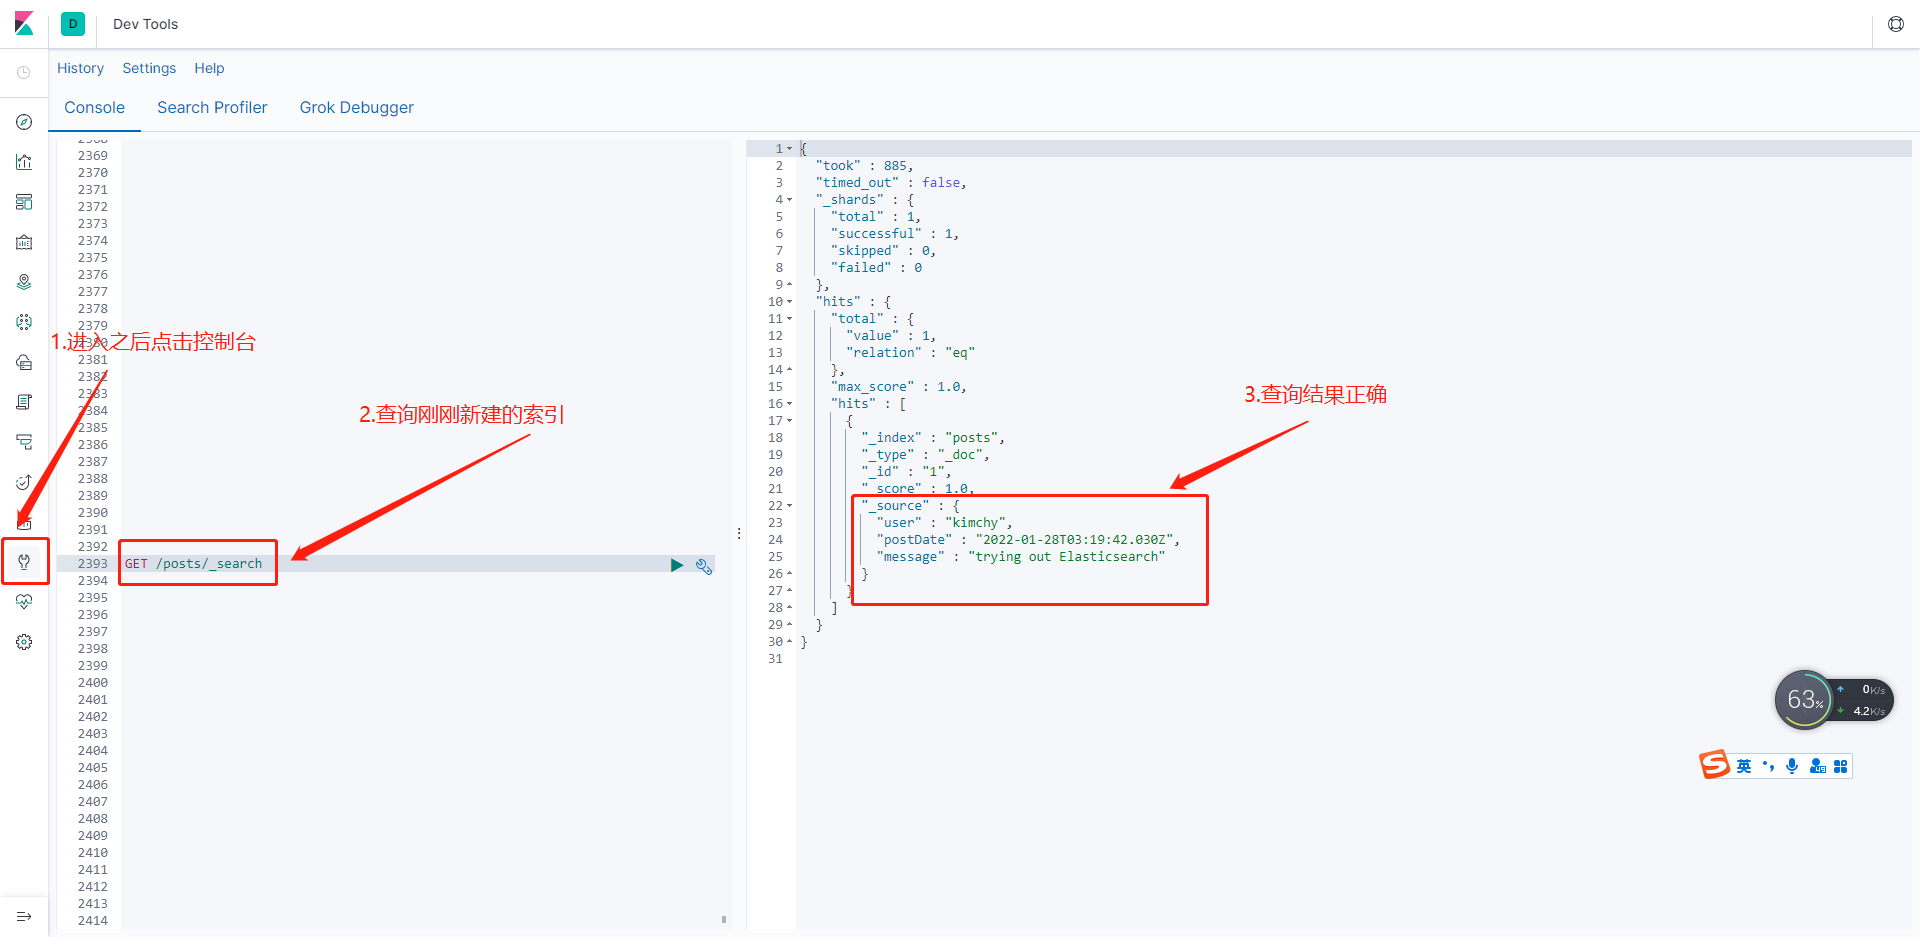
Task: Click the "max_score" : 1.0 line
Action: click(x=899, y=386)
